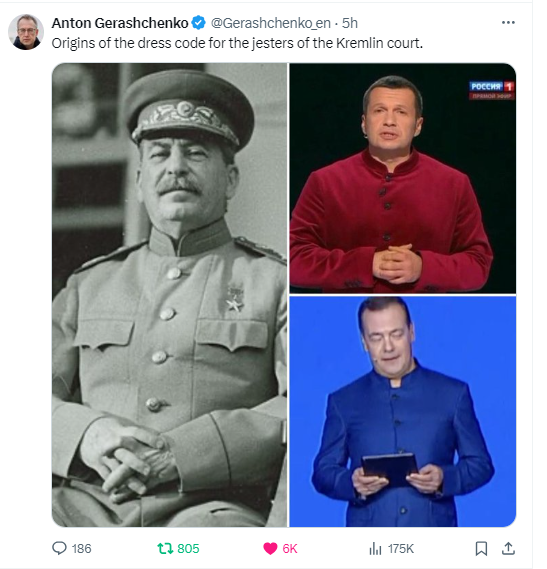The image size is (547, 569).
Task: Click the 6K likes count
Action: [290, 548]
